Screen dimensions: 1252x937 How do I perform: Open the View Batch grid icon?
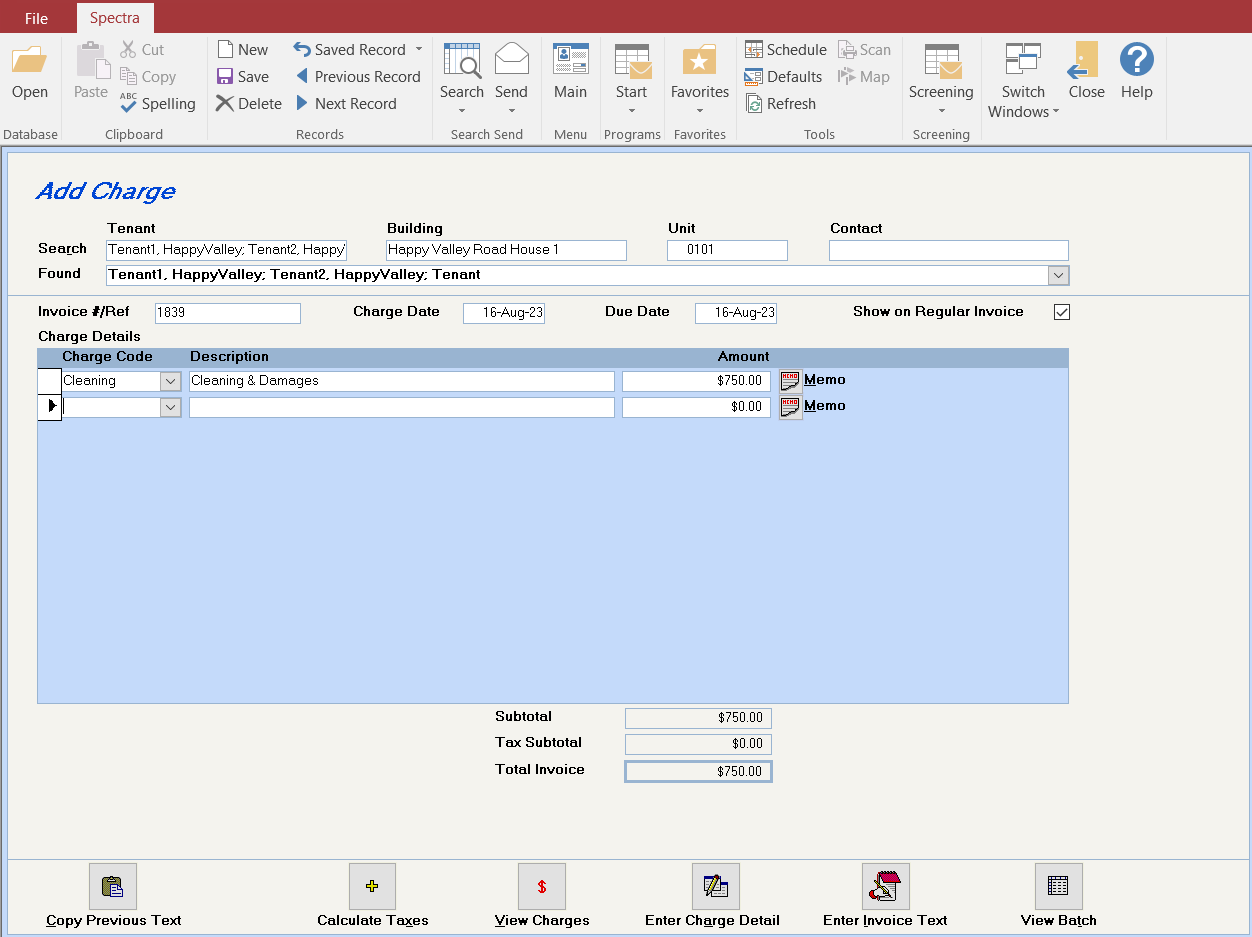(1059, 886)
